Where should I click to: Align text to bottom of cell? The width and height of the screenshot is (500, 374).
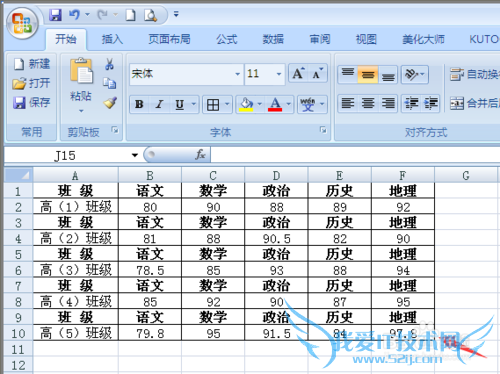[388, 74]
